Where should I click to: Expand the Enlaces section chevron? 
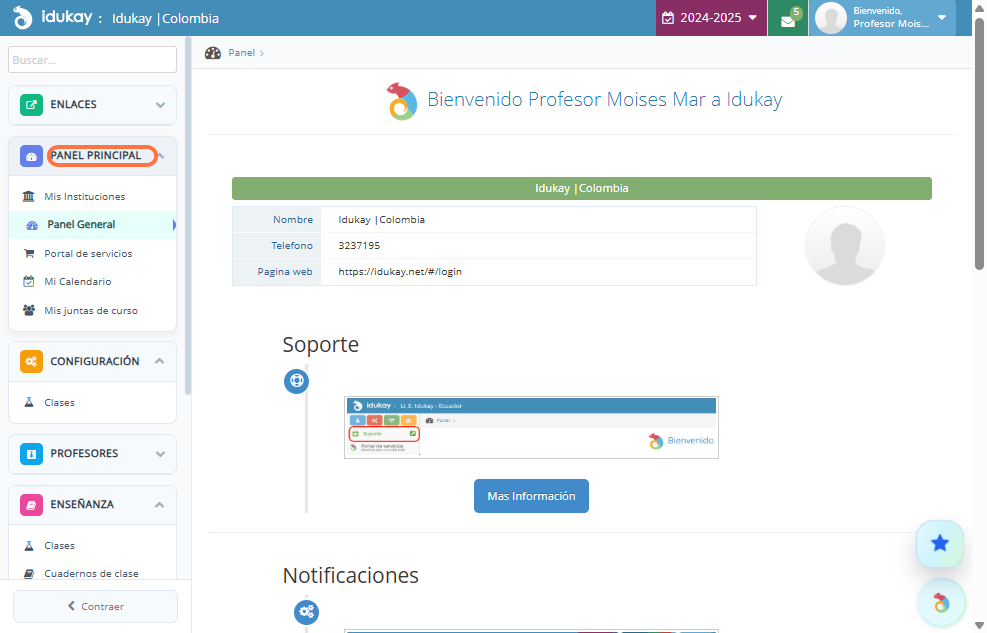[x=160, y=105]
